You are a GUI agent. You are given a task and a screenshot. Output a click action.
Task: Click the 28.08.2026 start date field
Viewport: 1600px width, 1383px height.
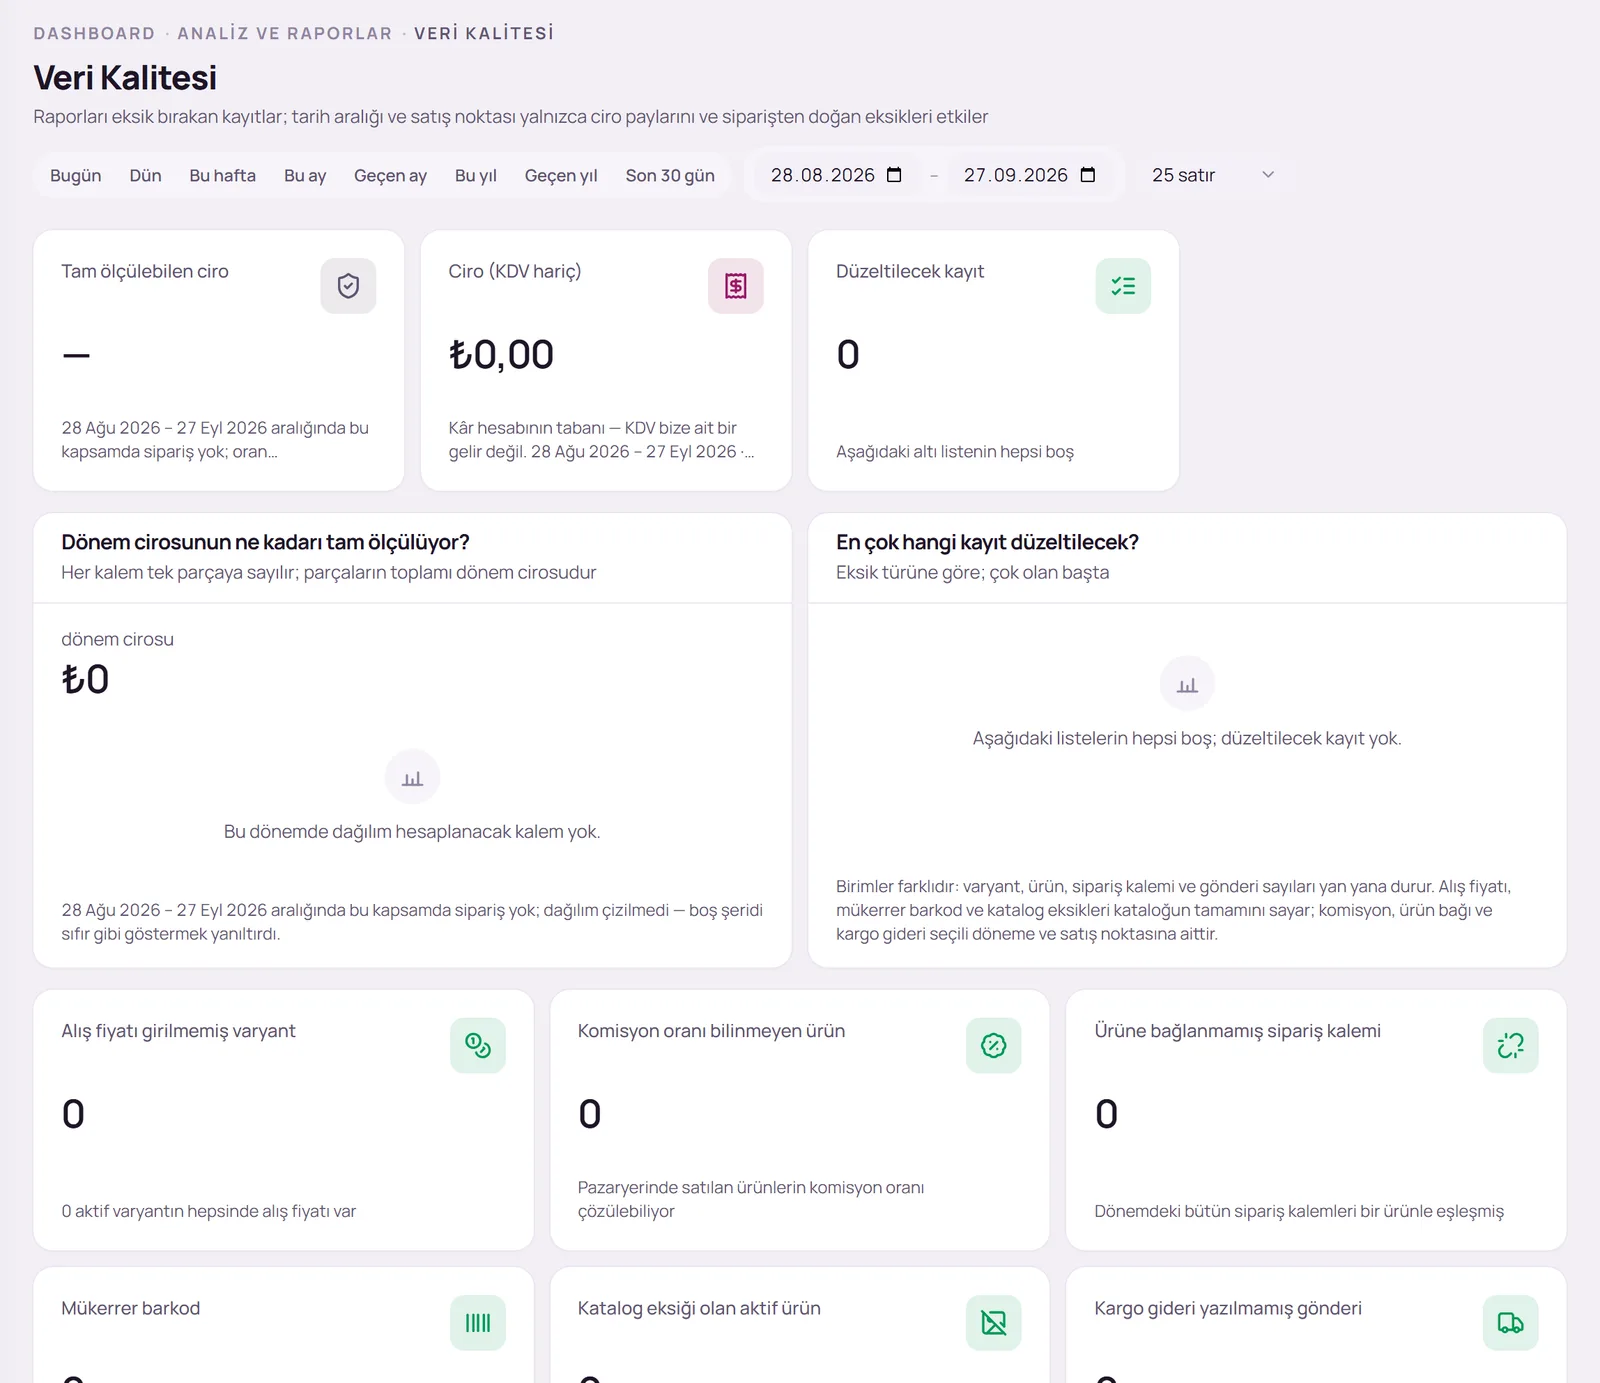[x=837, y=175]
